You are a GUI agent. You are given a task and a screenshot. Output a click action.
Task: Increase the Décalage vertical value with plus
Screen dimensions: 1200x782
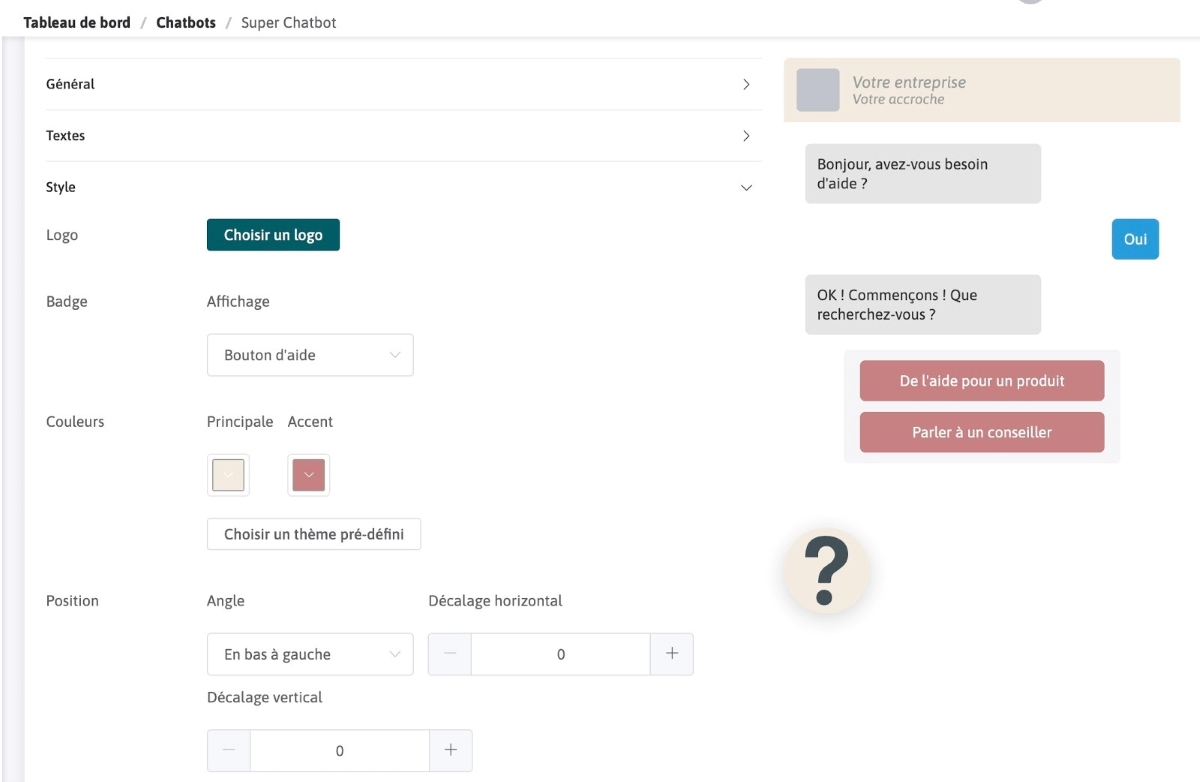(x=450, y=750)
